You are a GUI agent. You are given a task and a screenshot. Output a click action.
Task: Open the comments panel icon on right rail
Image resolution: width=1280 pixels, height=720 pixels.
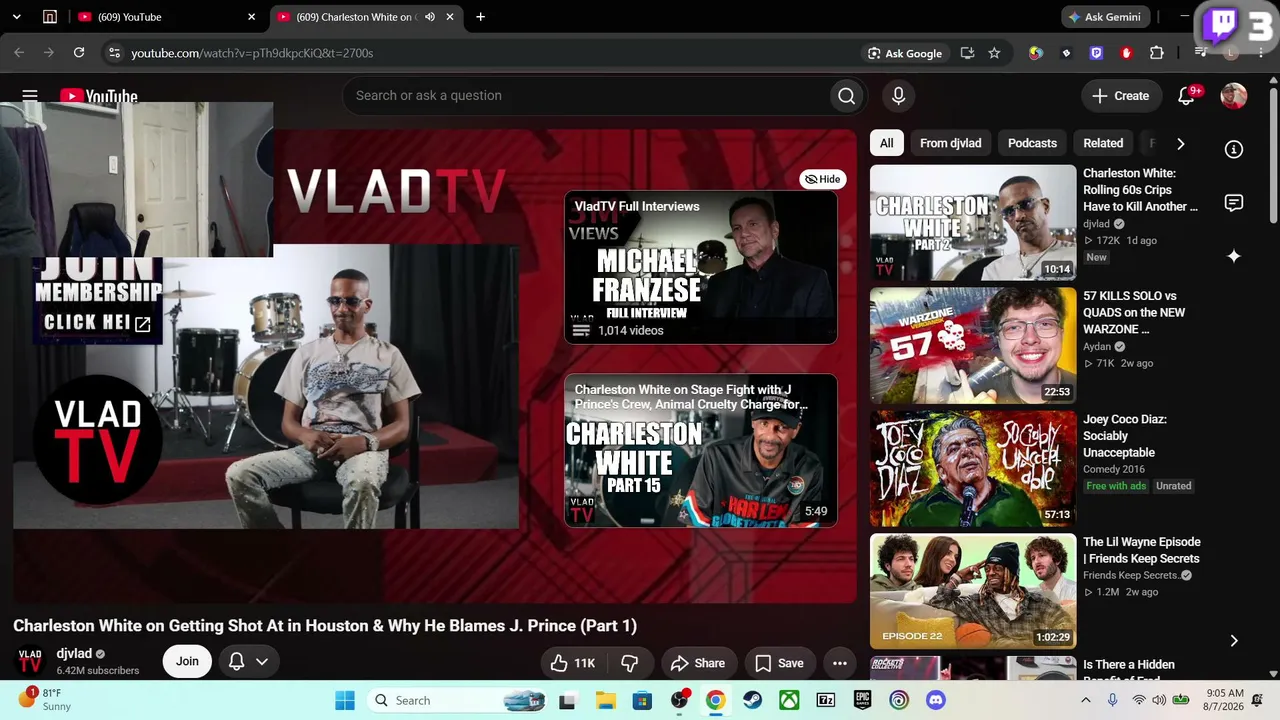(1234, 203)
